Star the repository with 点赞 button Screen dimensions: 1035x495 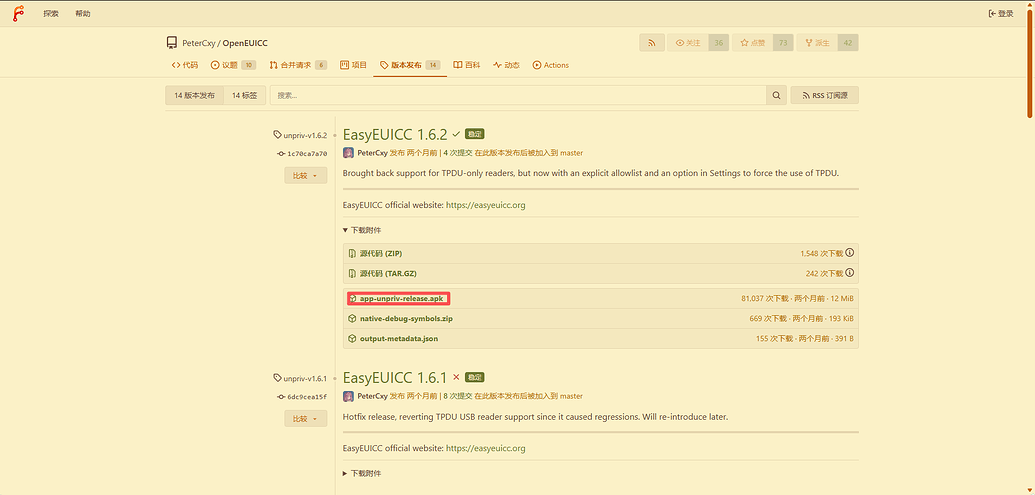pyautogui.click(x=752, y=43)
